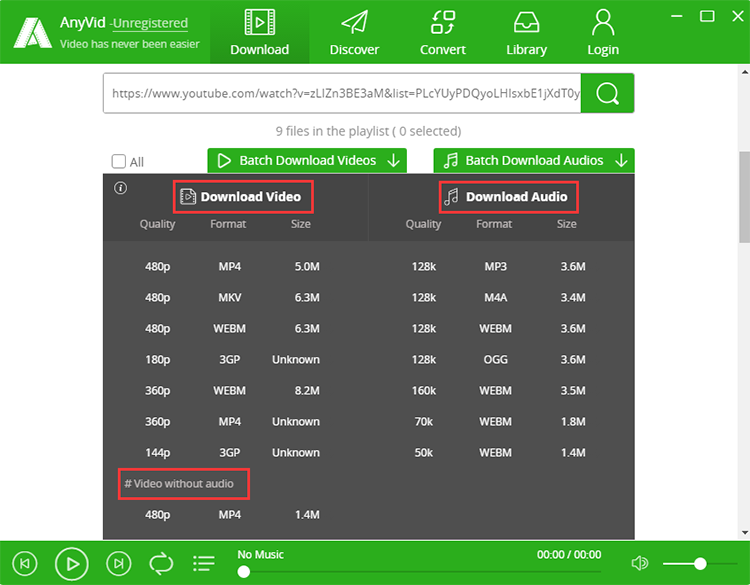Open the Convert tab

[442, 32]
